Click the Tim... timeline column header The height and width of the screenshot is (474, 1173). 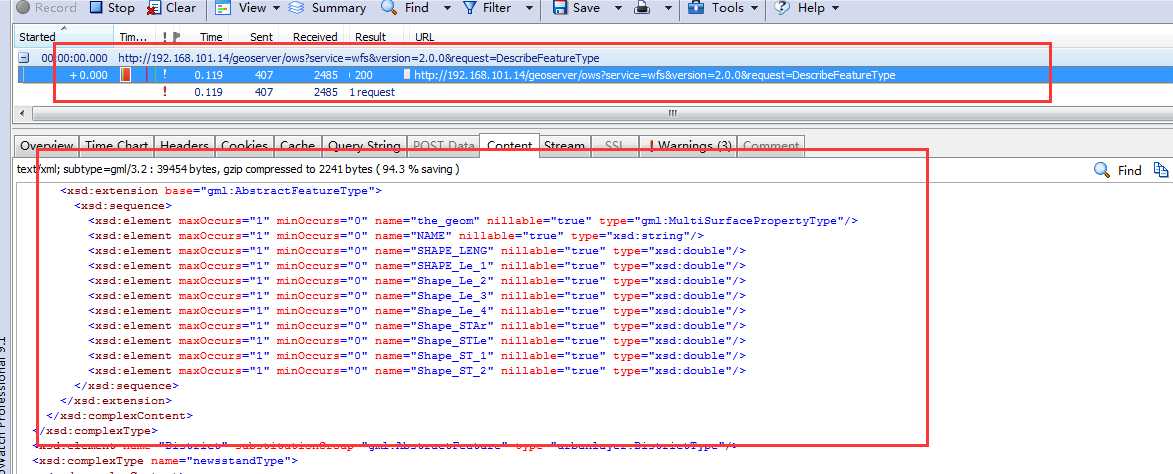[133, 37]
